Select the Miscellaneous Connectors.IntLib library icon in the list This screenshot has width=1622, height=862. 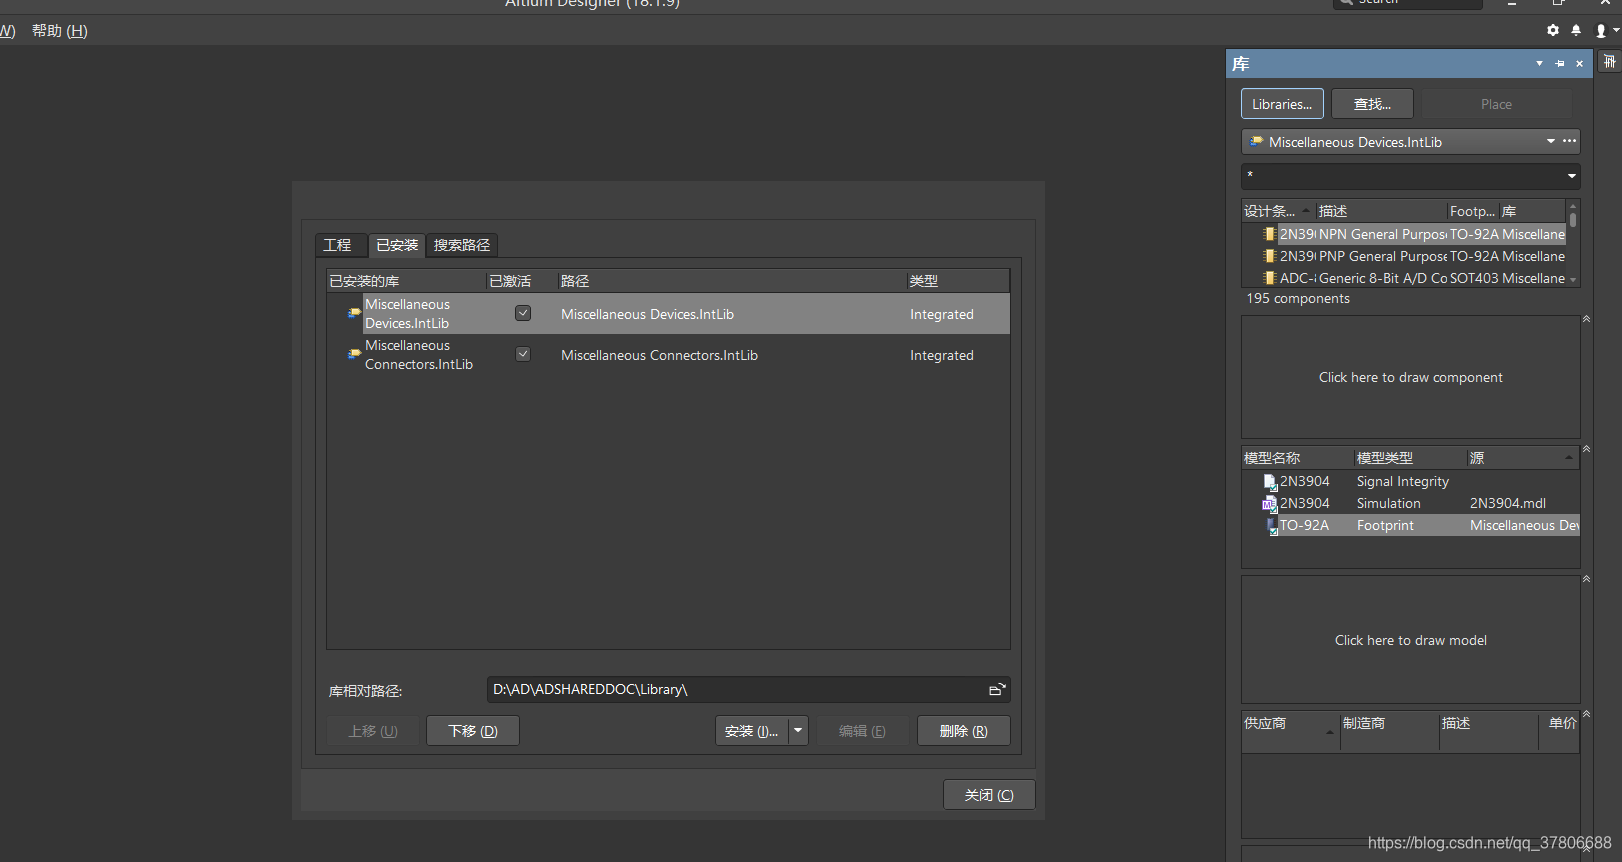pos(354,354)
